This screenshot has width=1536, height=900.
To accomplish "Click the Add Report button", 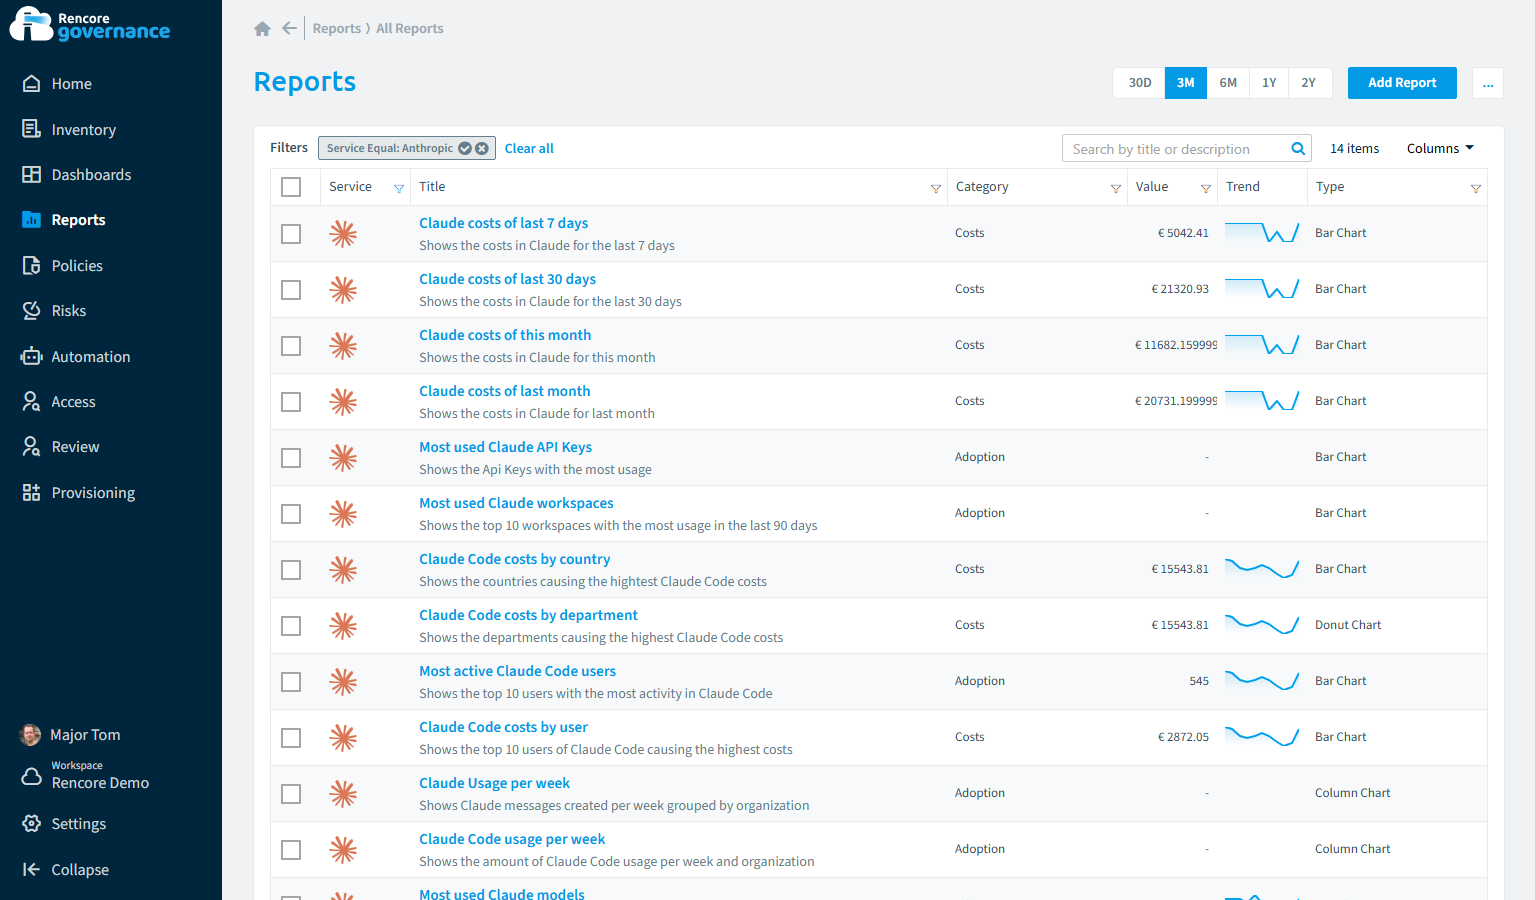I will 1402,83.
